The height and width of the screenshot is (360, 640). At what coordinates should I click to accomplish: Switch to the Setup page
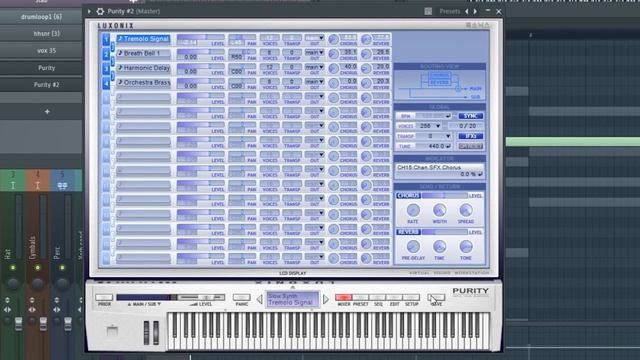tap(411, 298)
